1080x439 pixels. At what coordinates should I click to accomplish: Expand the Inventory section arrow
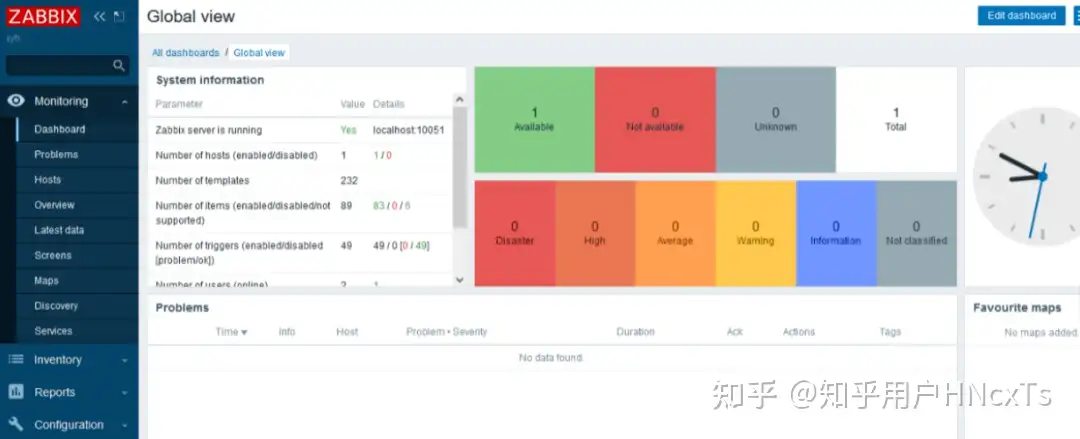(x=124, y=361)
